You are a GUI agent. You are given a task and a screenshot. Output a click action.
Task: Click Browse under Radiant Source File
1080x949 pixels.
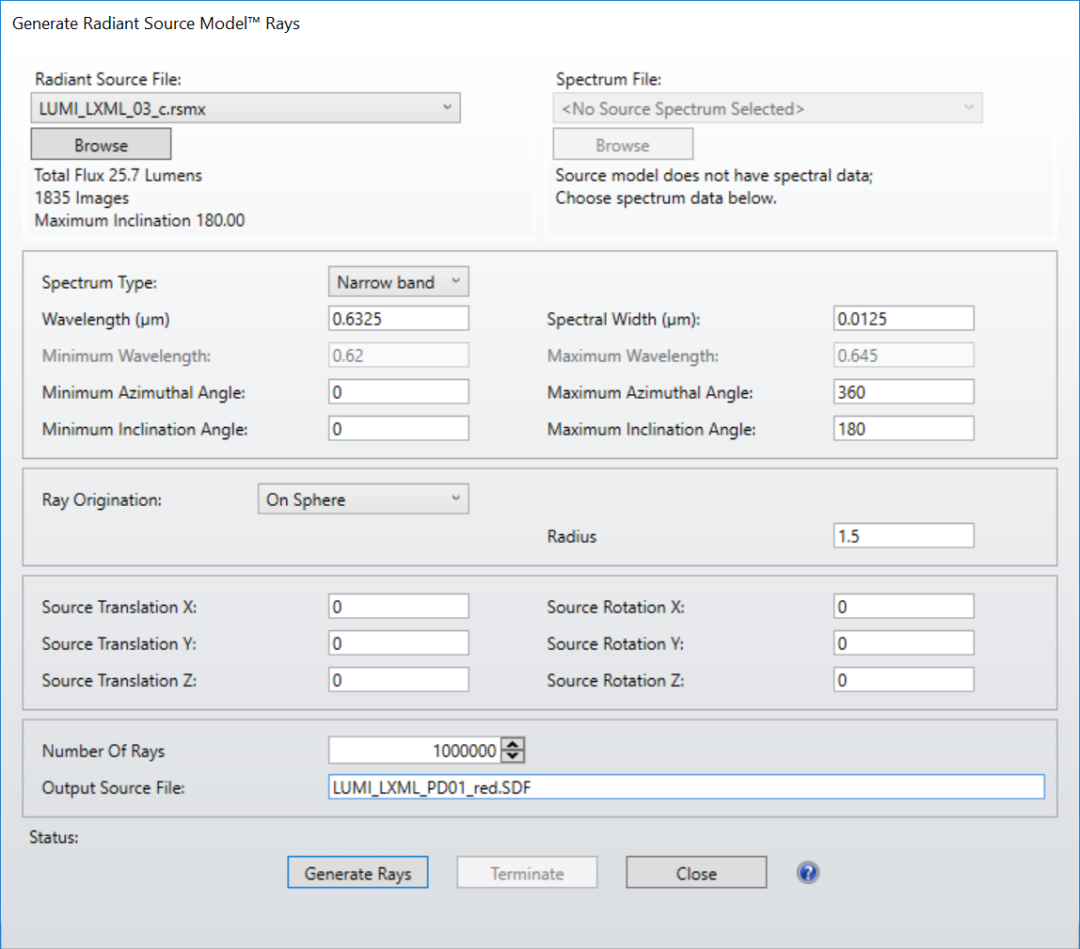point(101,145)
